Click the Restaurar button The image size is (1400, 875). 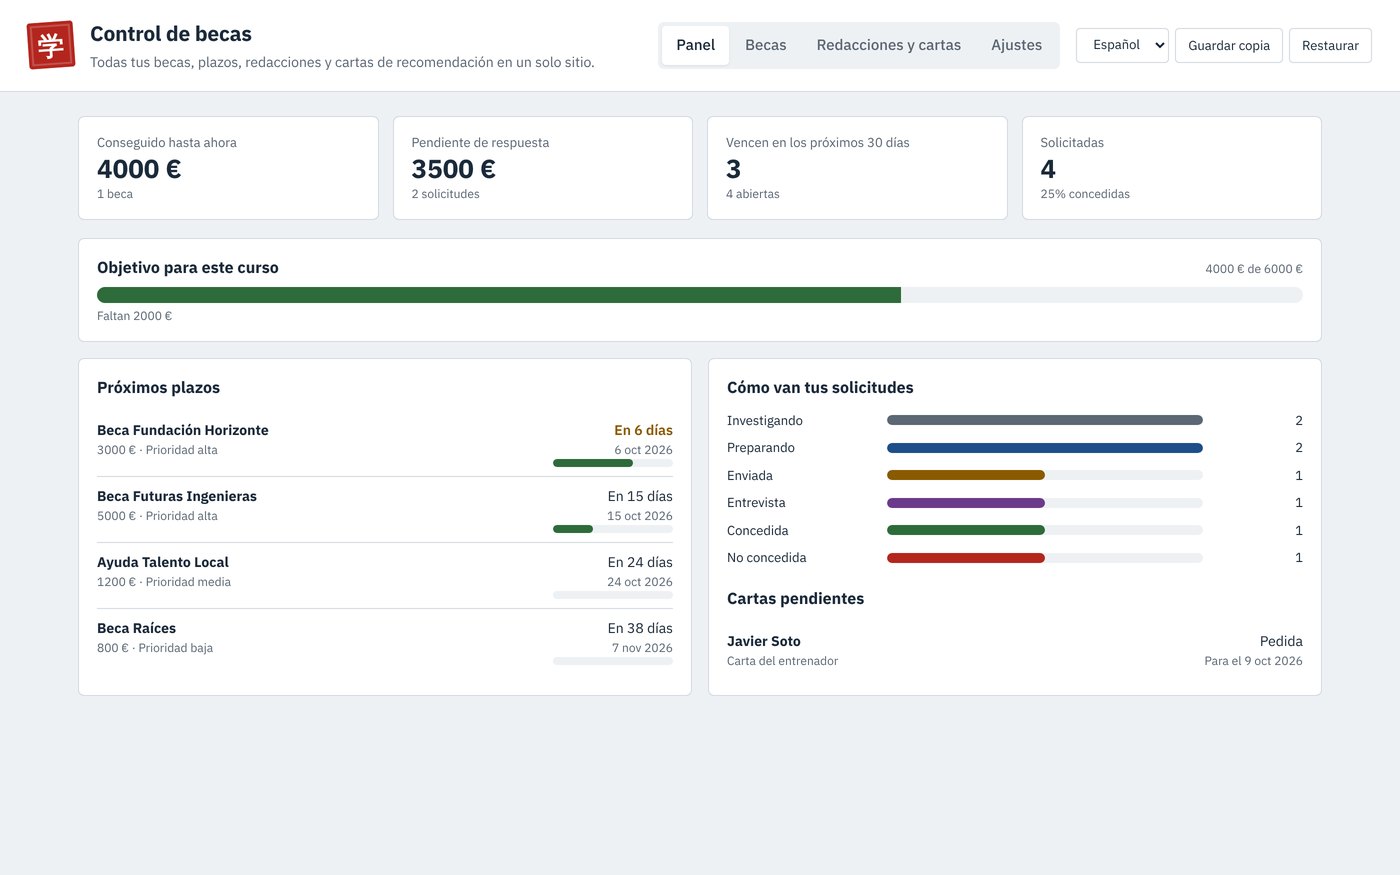click(1330, 45)
